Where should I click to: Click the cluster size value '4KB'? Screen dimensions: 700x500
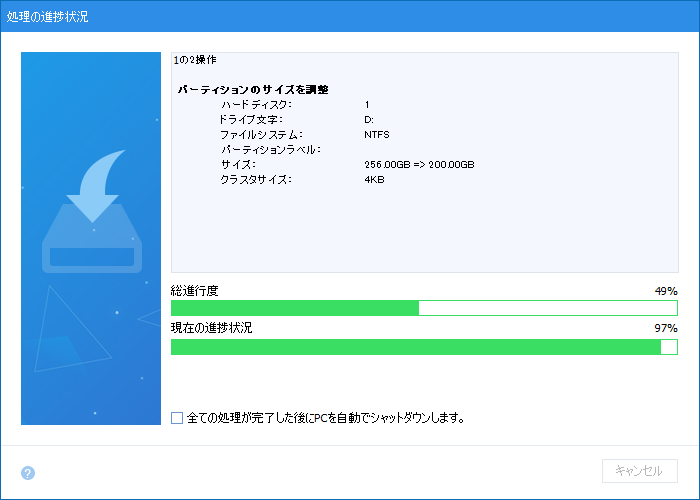pyautogui.click(x=374, y=179)
